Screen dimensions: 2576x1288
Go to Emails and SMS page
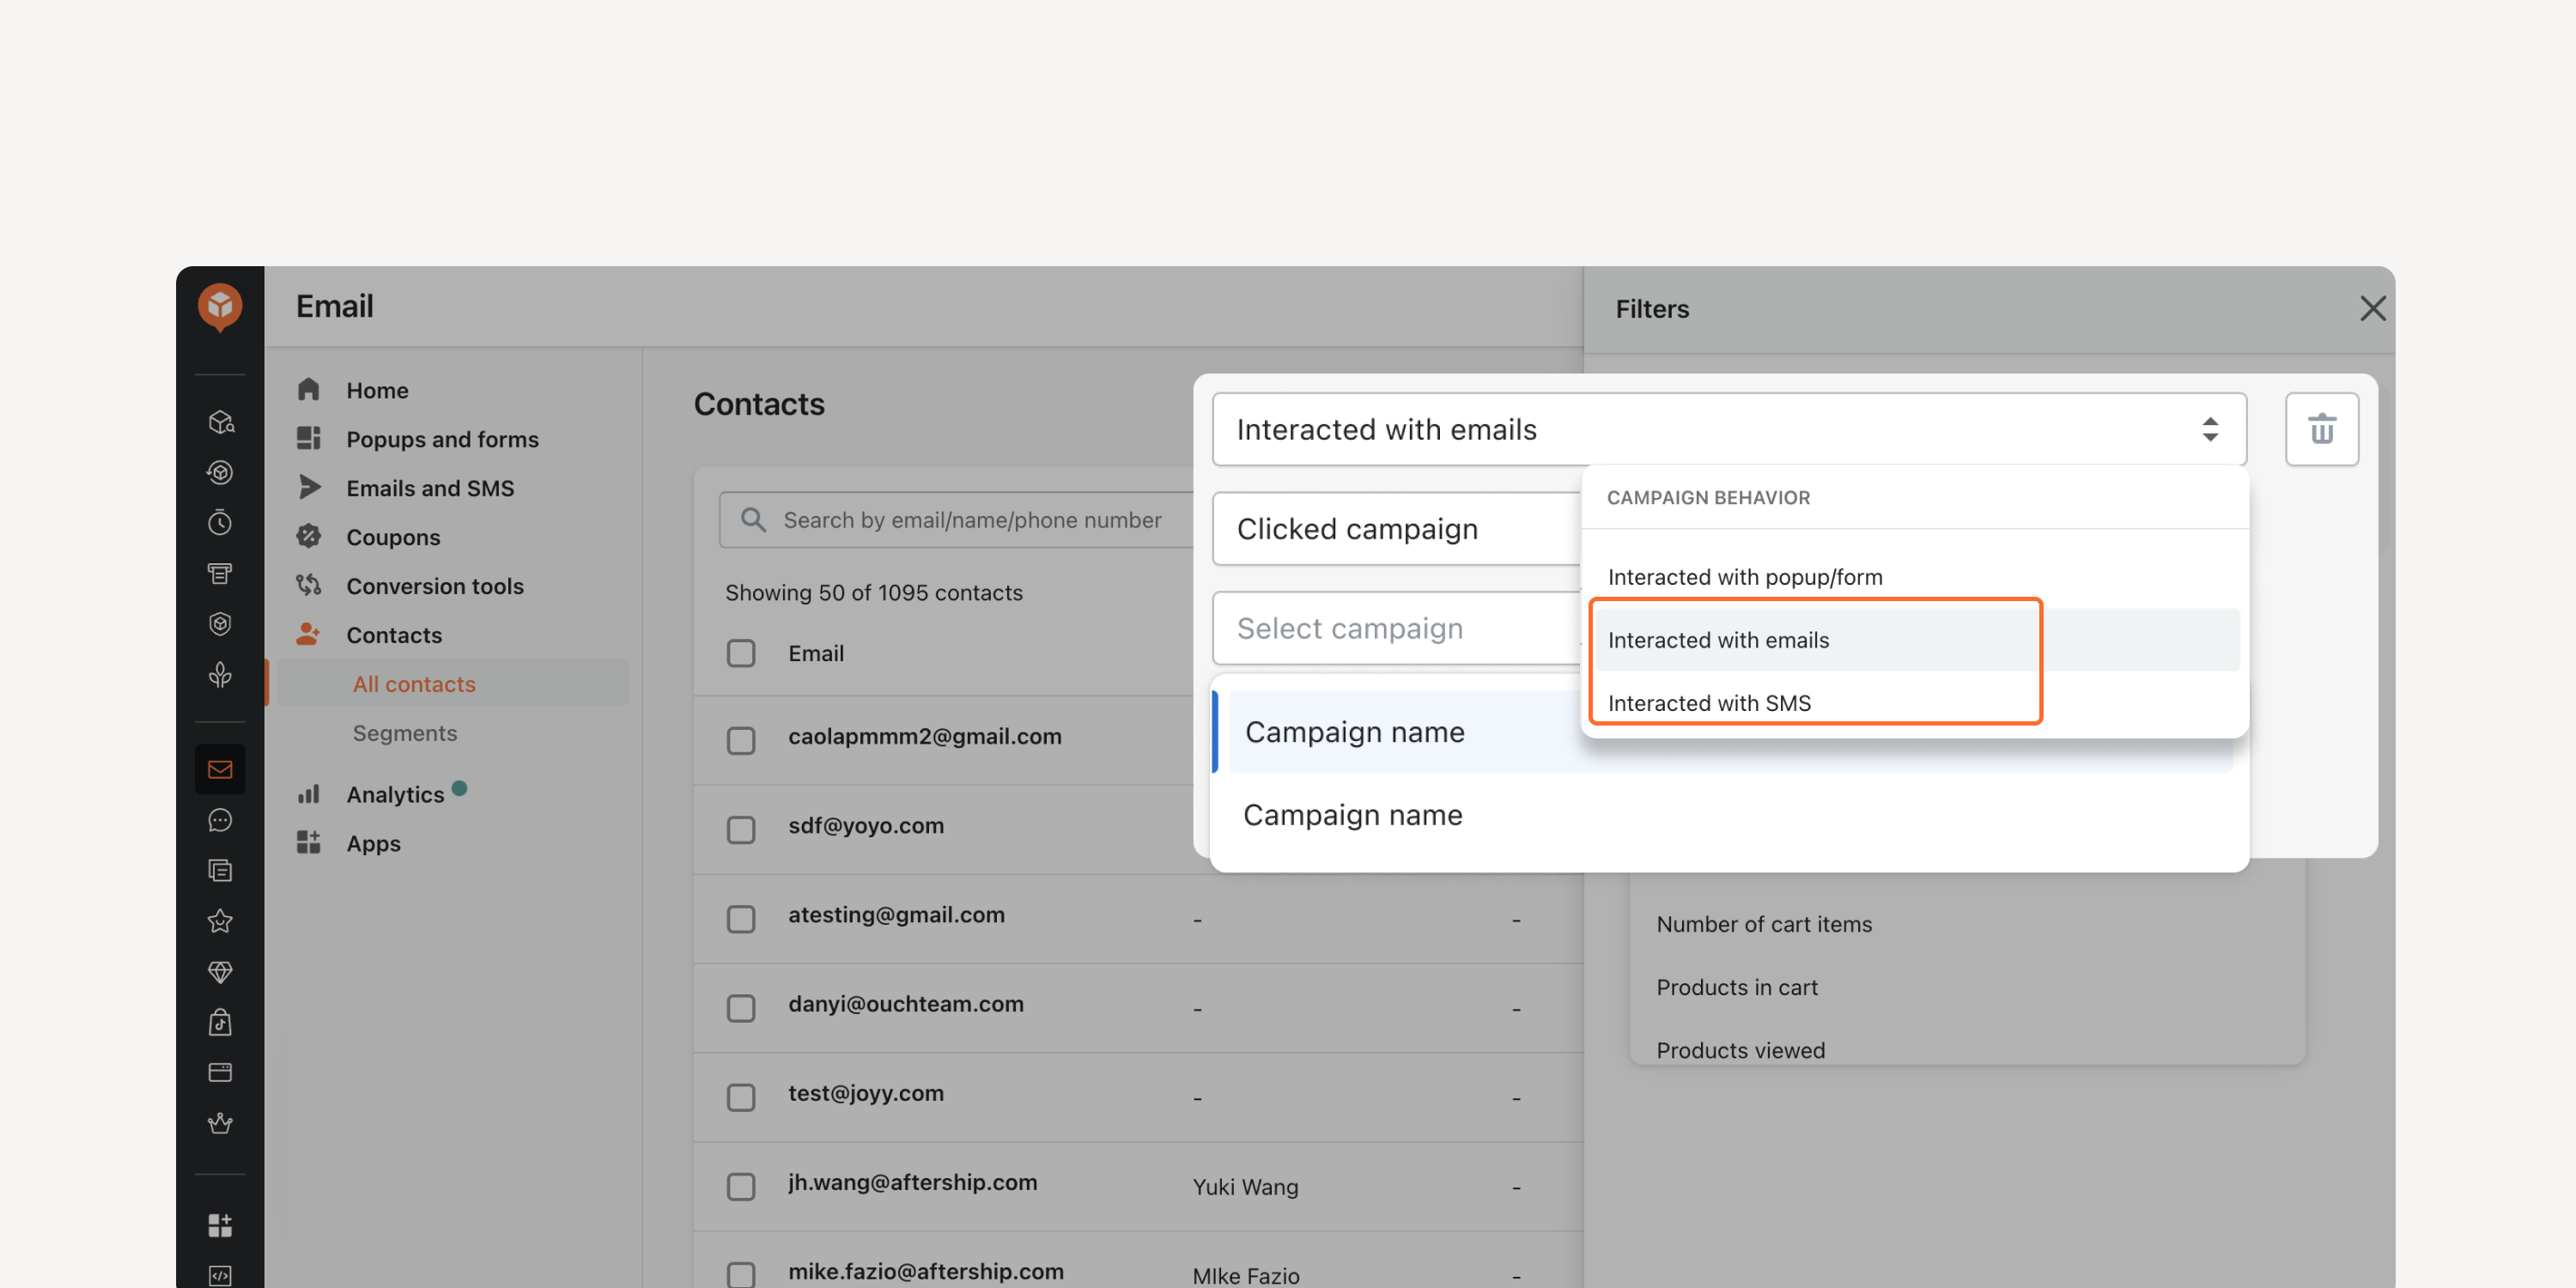coord(430,488)
